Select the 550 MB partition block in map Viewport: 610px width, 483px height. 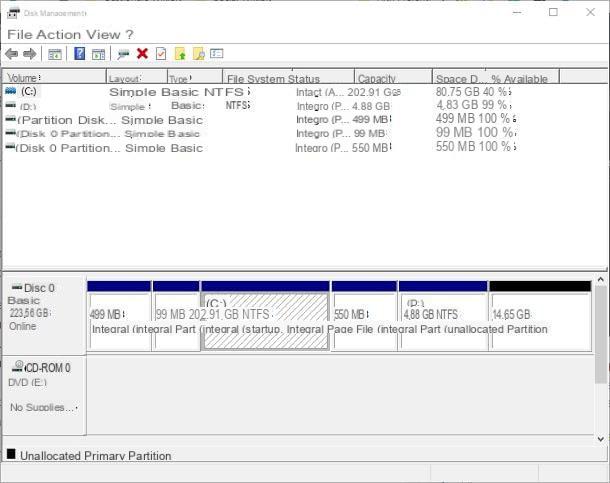[x=364, y=316]
